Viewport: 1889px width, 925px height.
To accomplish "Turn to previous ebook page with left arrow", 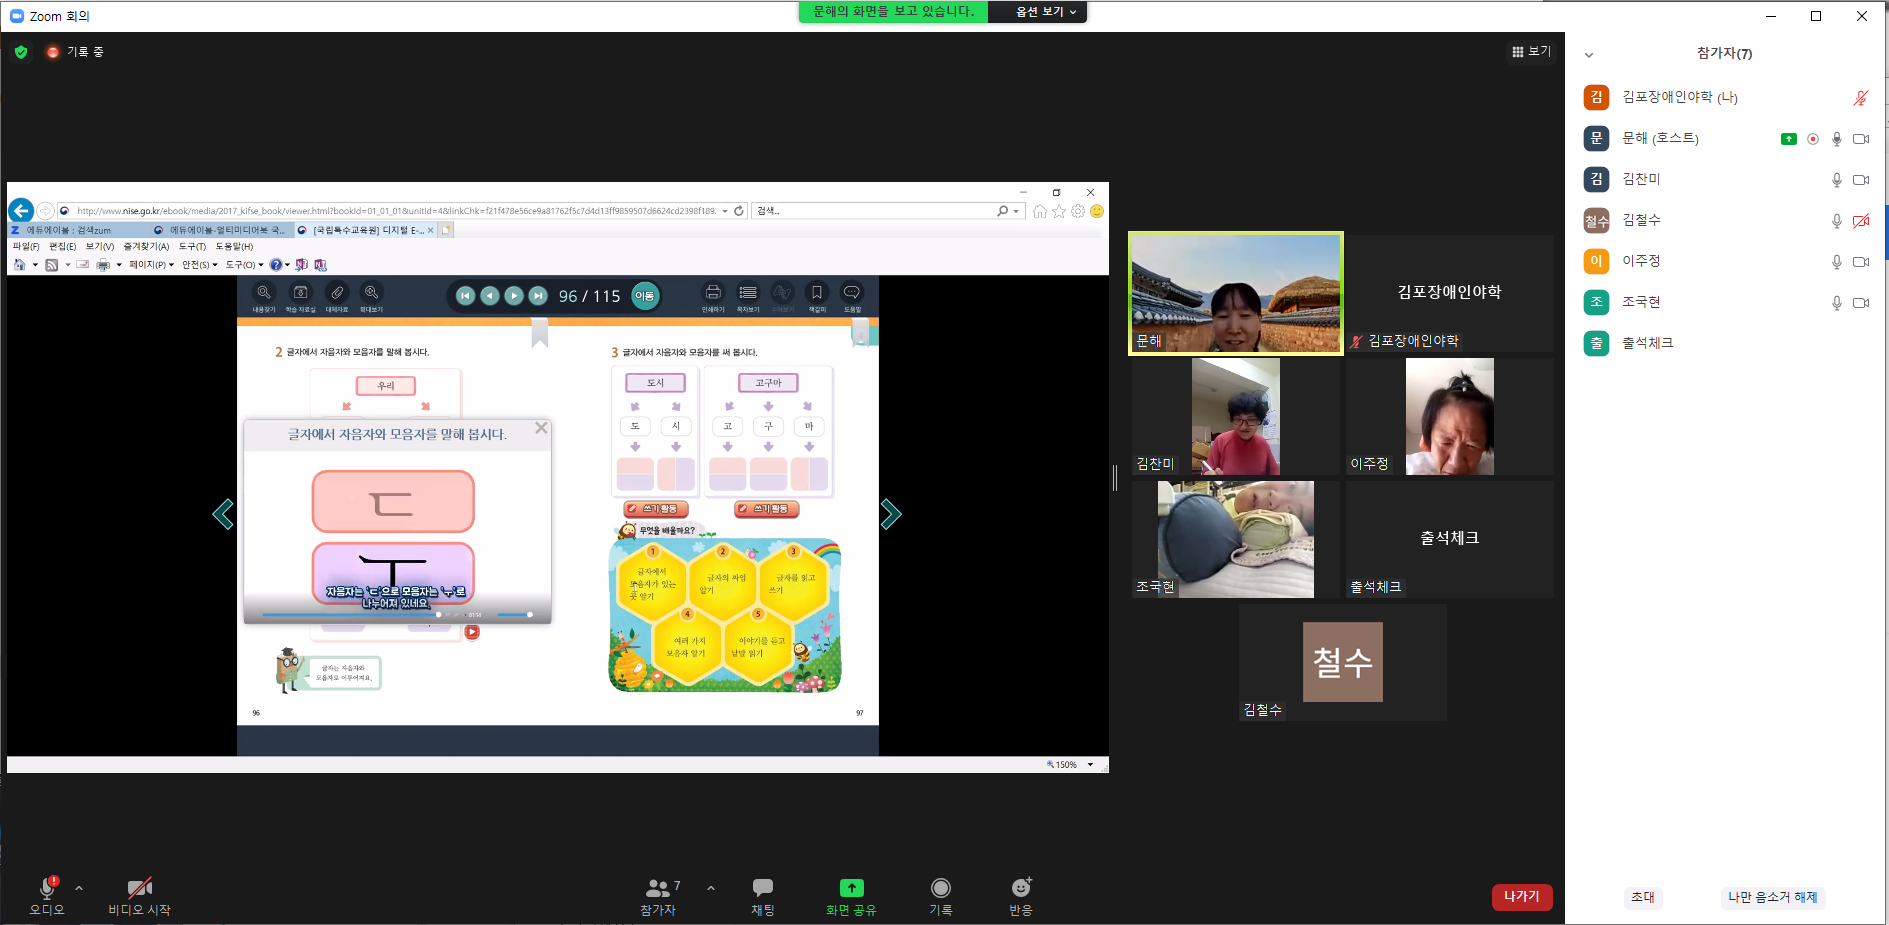I will (223, 514).
